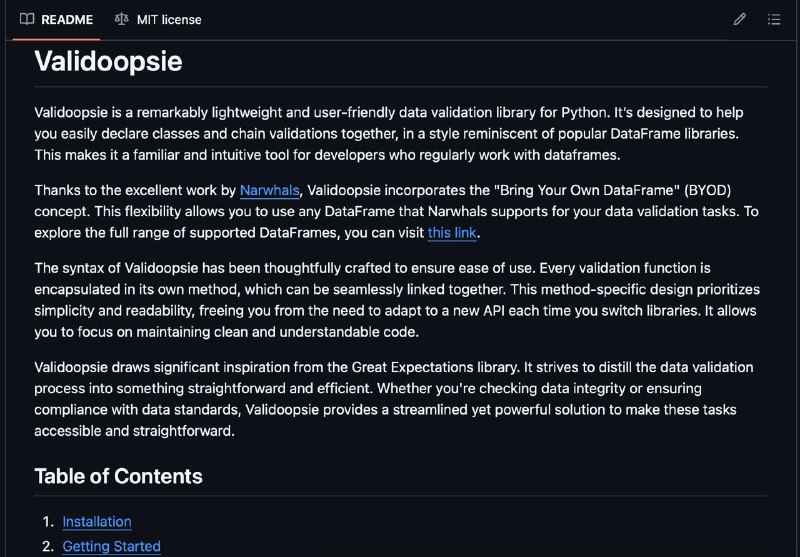Open the outline list icon
800x557 pixels.
[x=773, y=19]
